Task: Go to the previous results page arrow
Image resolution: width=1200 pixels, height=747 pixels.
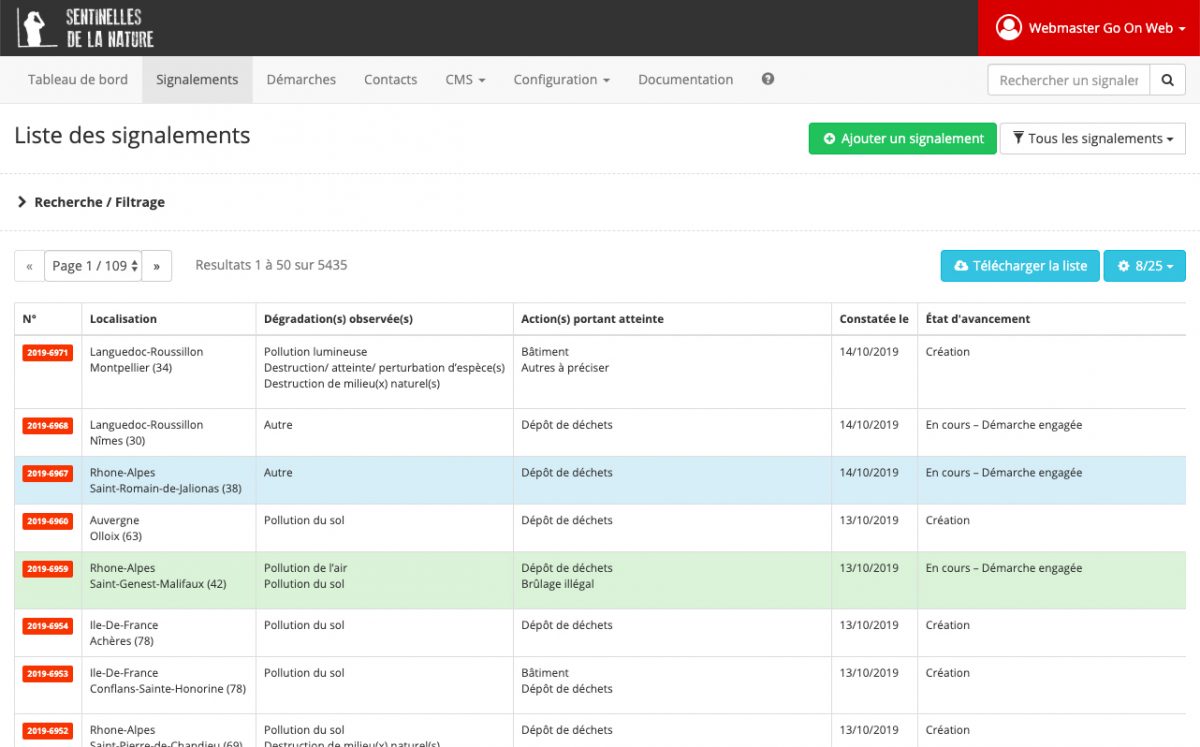Action: [x=29, y=266]
